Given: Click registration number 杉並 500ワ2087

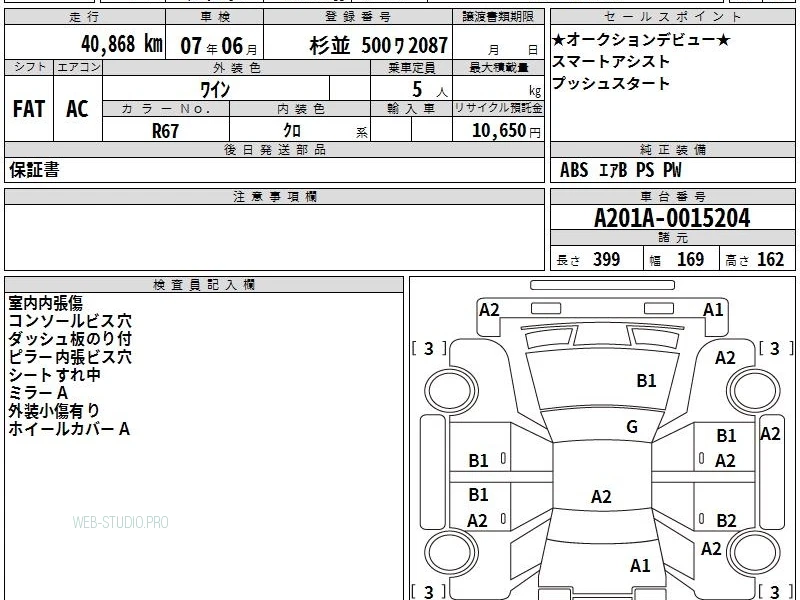Looking at the screenshot, I should click(379, 46).
